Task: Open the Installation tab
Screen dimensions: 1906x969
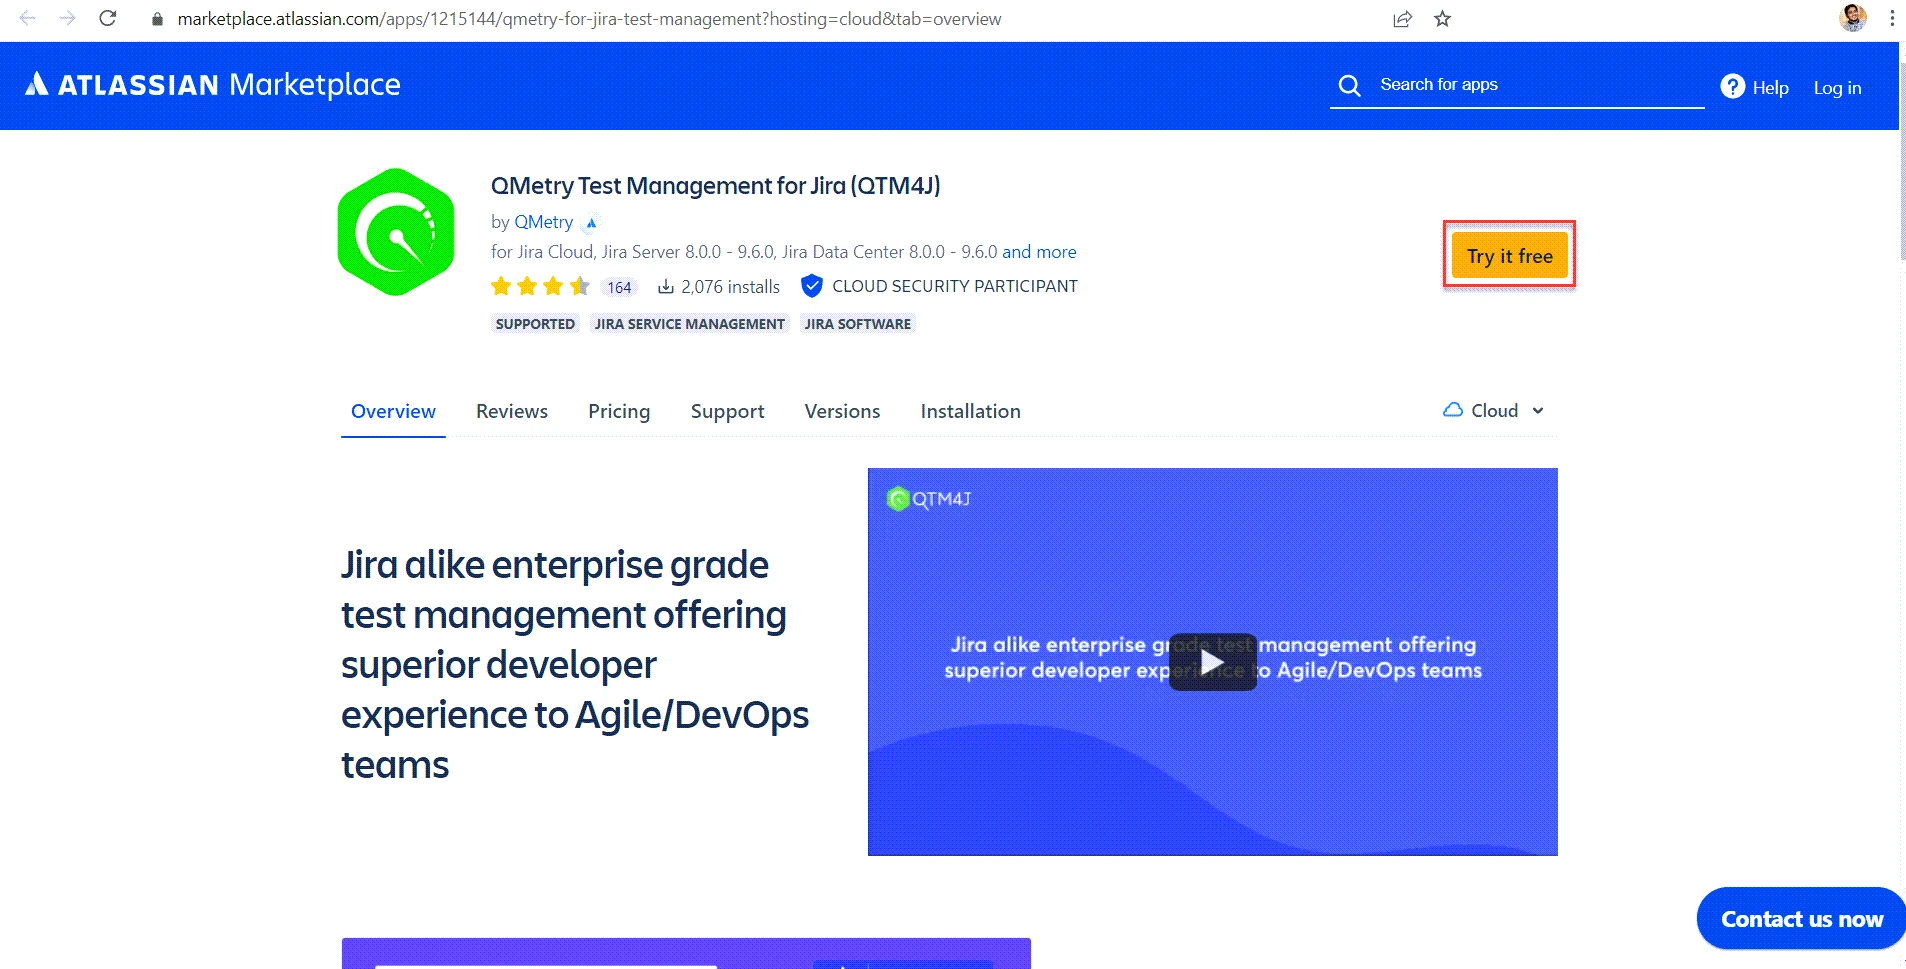Action: (970, 411)
